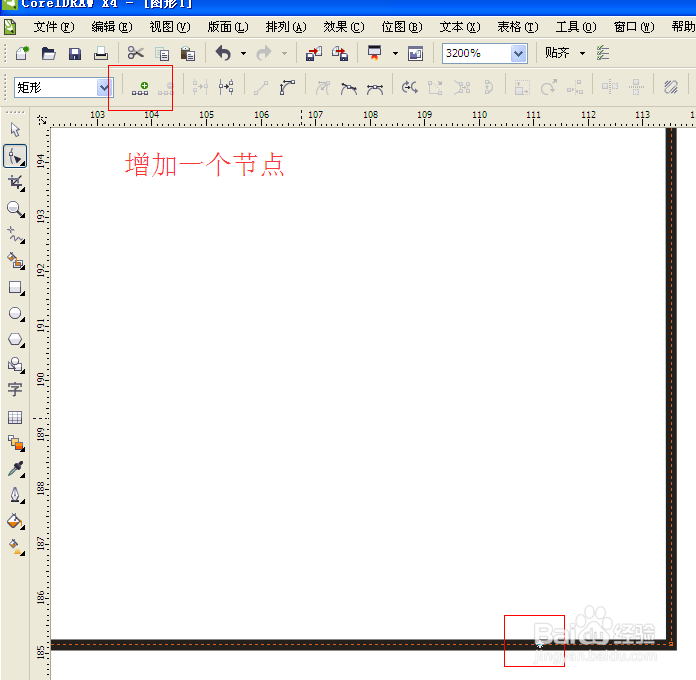Click the Open file folder icon
The height and width of the screenshot is (680, 696).
click(x=48, y=53)
